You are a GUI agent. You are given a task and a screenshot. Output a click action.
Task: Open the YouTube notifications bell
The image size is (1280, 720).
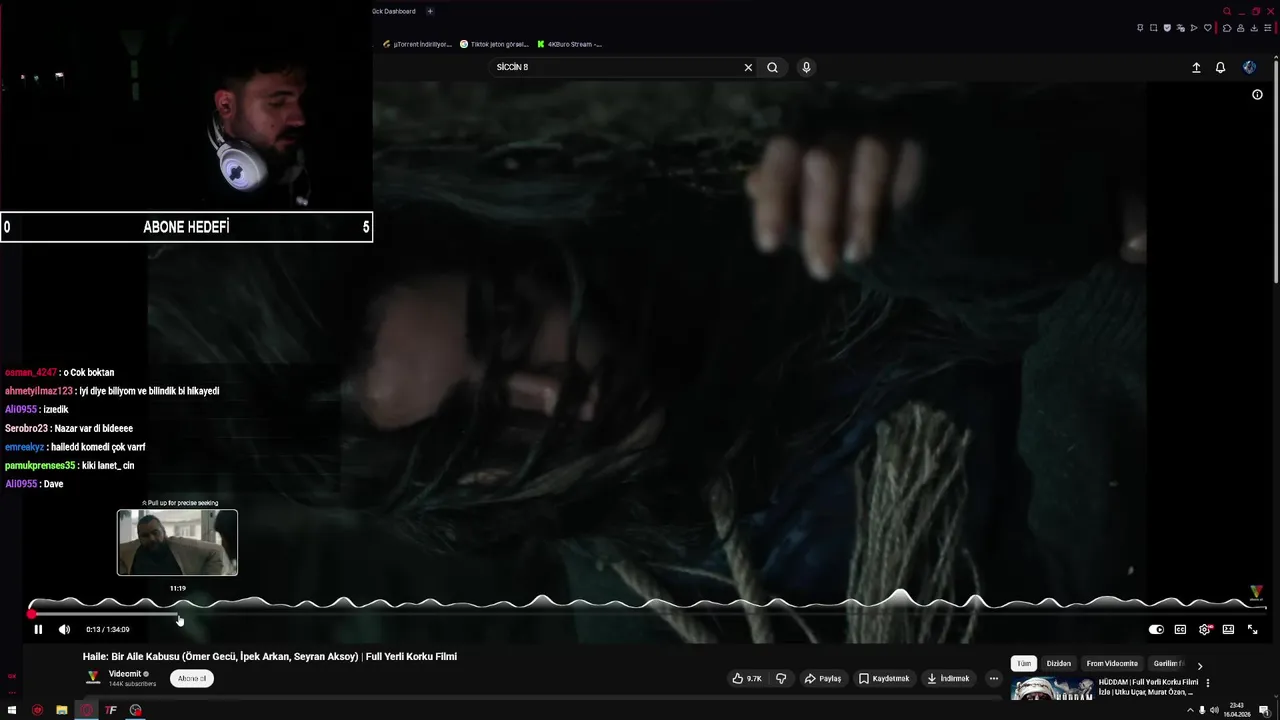(1220, 67)
